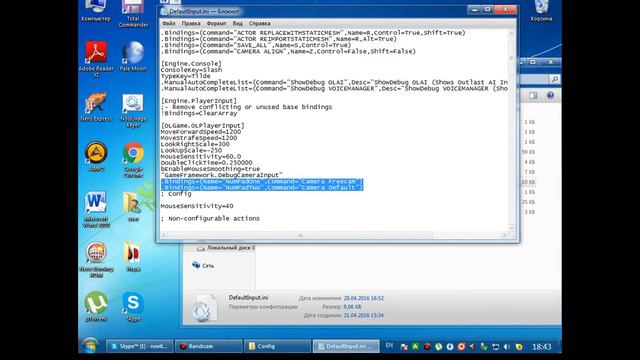The width and height of the screenshot is (640, 360).
Task: Click the line "DoubleClickTime=0.250000"
Action: 206,162
